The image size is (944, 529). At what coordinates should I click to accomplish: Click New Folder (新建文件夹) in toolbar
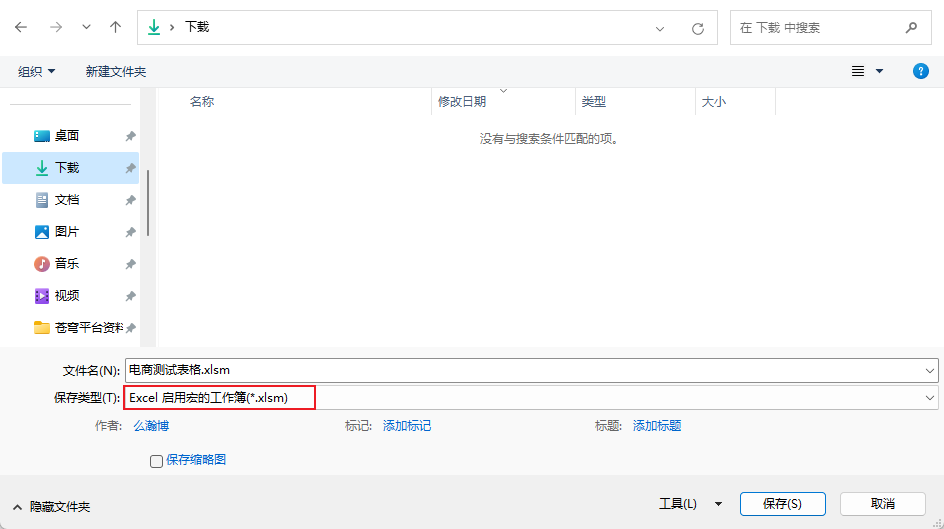pos(116,72)
